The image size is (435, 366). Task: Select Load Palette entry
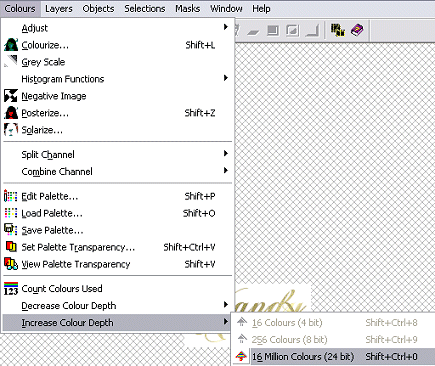118,213
